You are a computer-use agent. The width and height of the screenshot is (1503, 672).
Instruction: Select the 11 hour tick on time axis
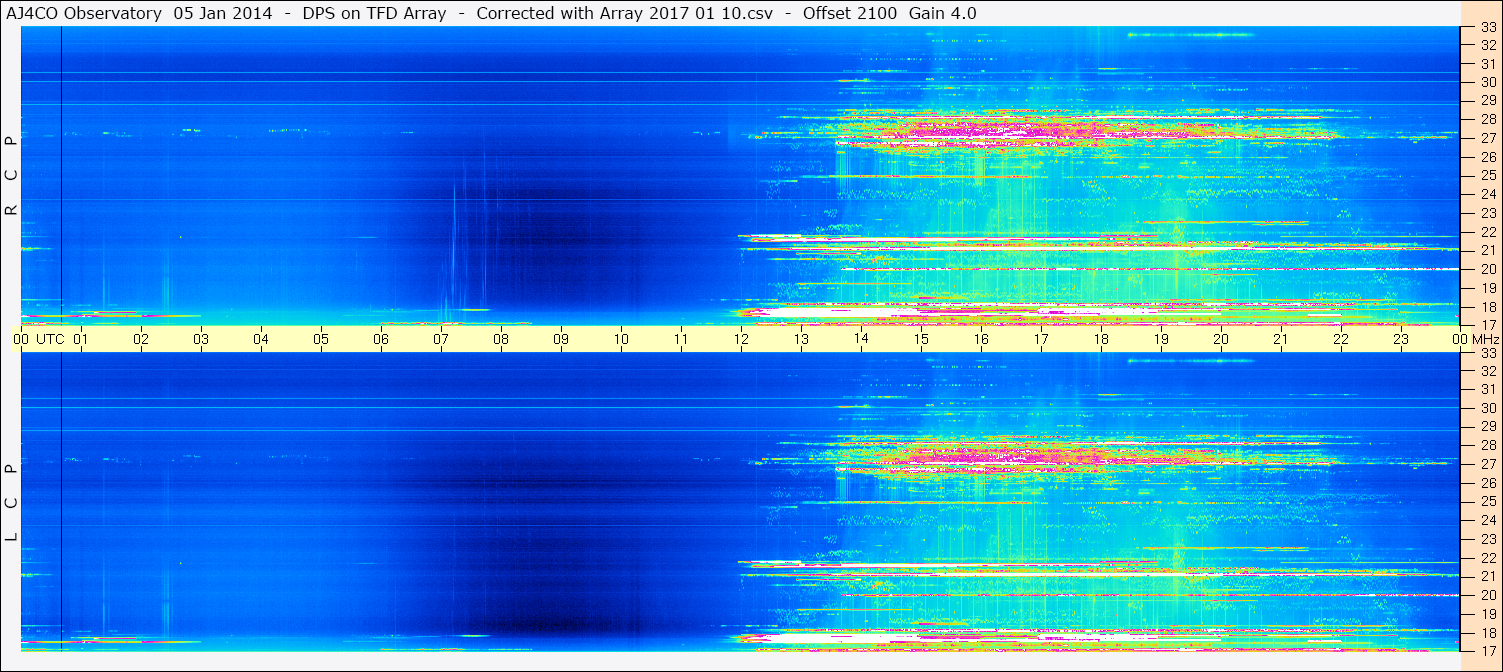pos(681,339)
